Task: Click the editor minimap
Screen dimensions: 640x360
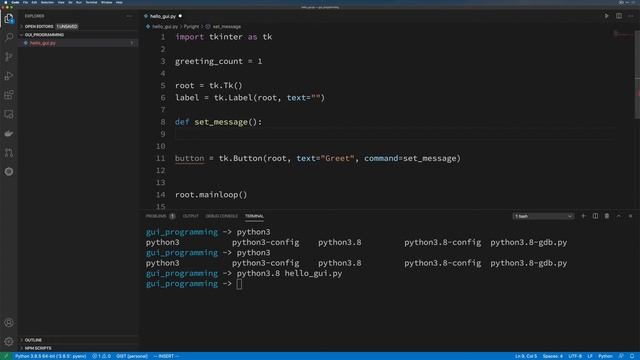Action: click(623, 35)
